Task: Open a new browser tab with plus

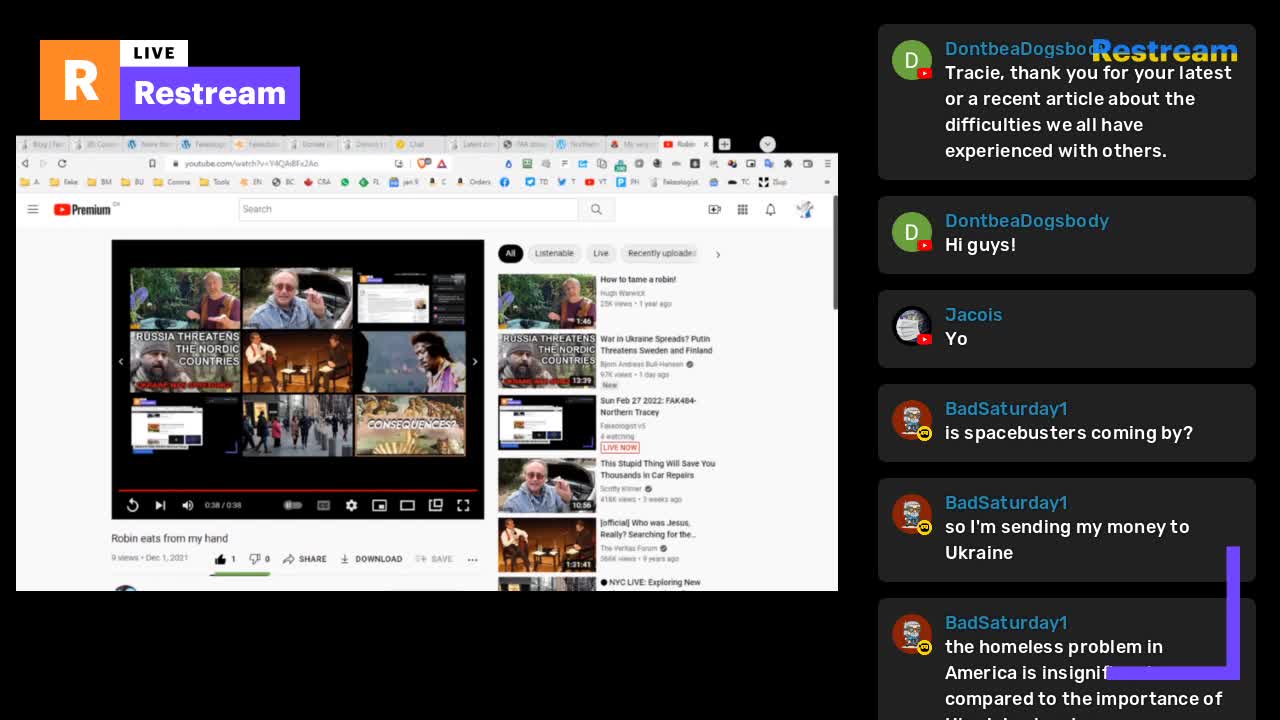Action: 725,144
